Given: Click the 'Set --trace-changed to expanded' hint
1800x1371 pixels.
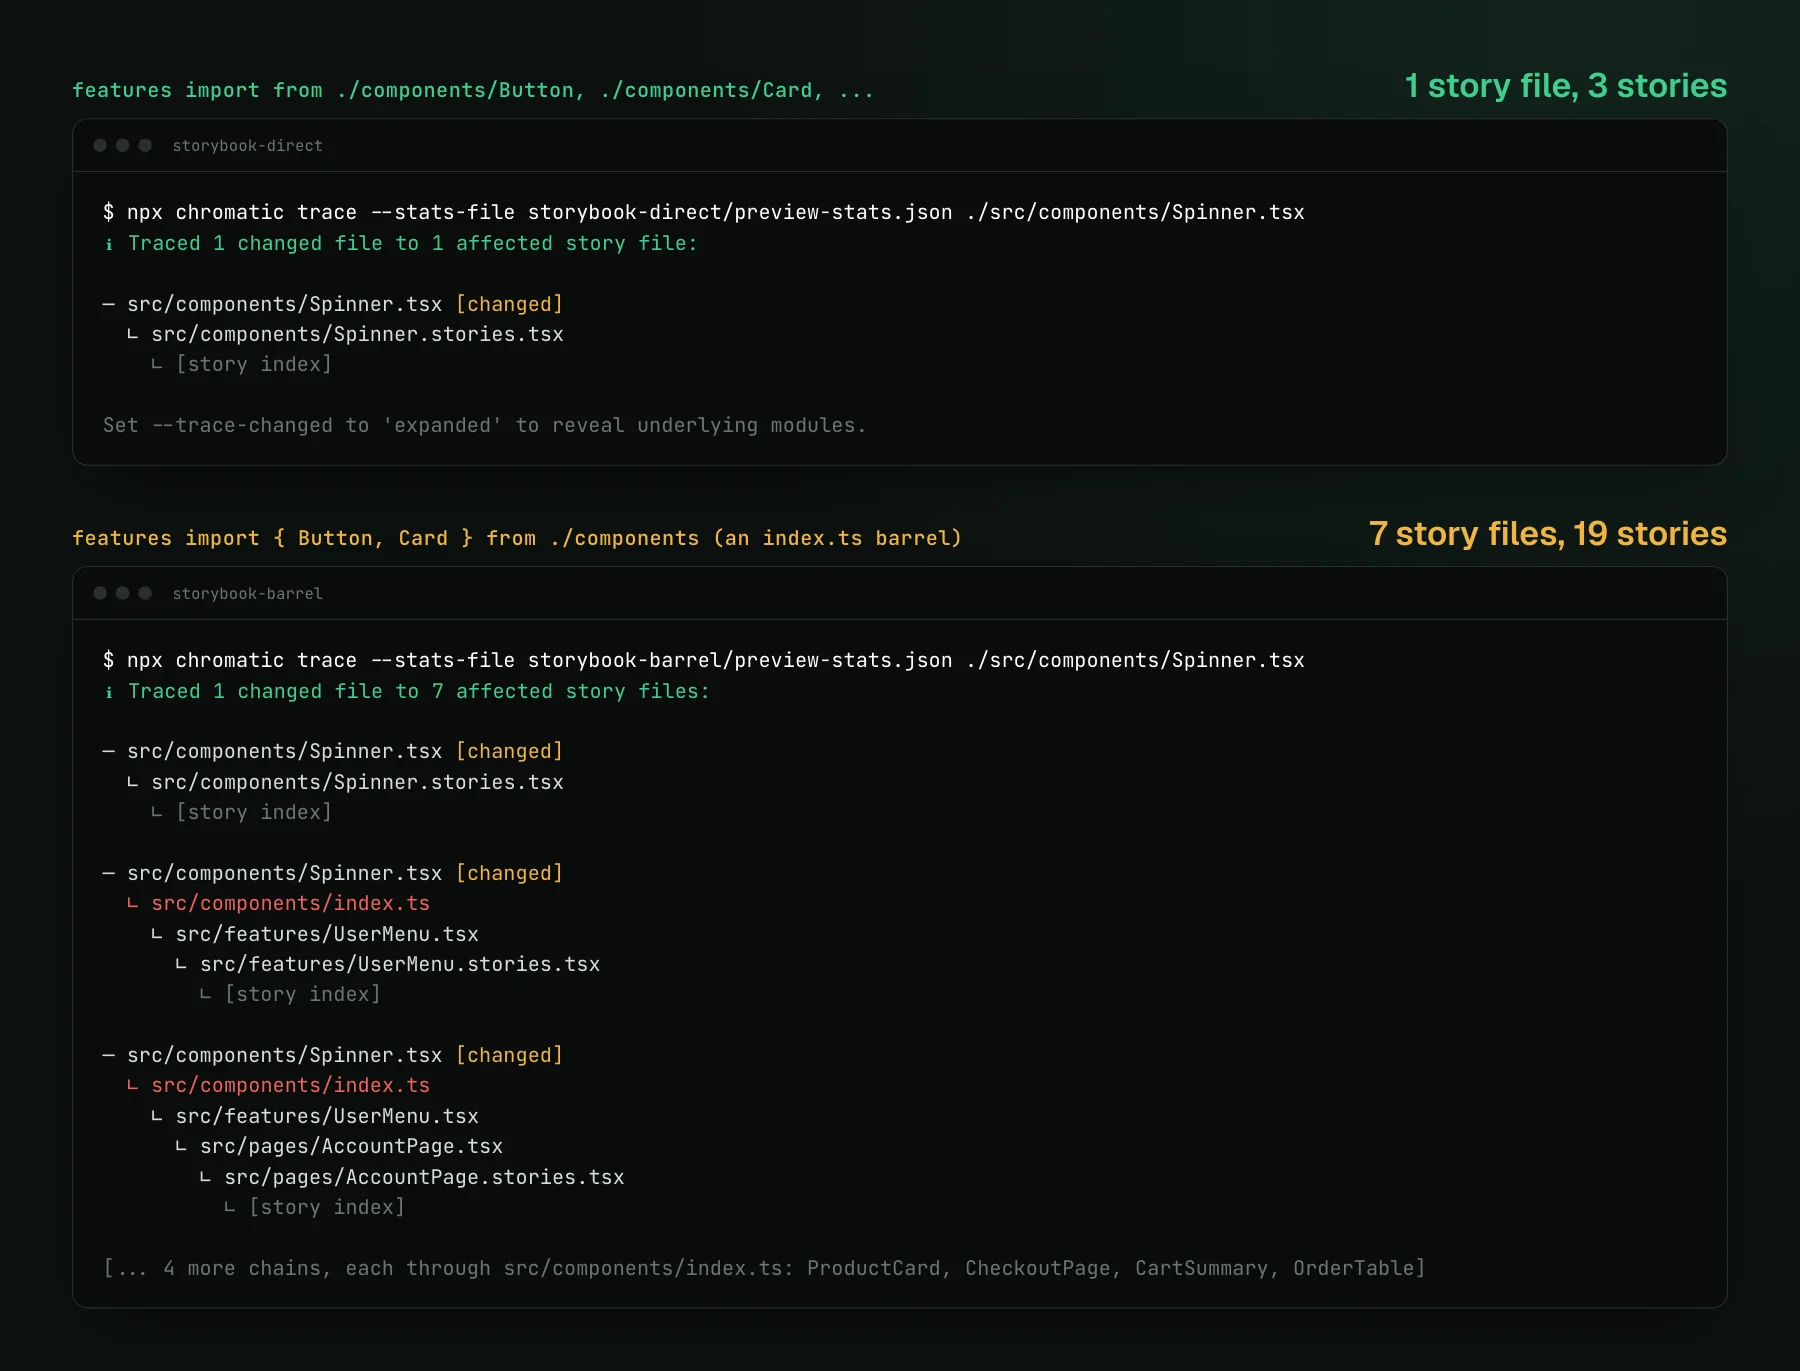Looking at the screenshot, I should pyautogui.click(x=484, y=426).
